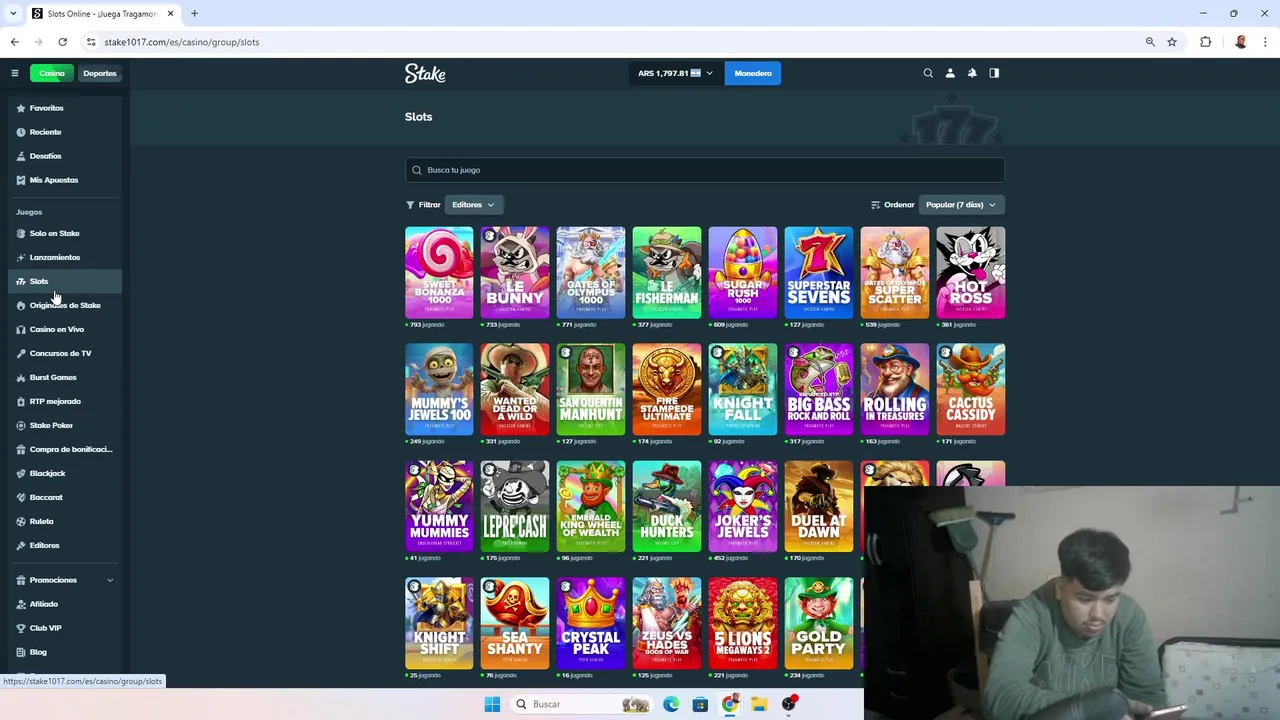Image resolution: width=1280 pixels, height=720 pixels.
Task: Open the Gates of Olympus 1000 thumbnail
Action: [591, 273]
